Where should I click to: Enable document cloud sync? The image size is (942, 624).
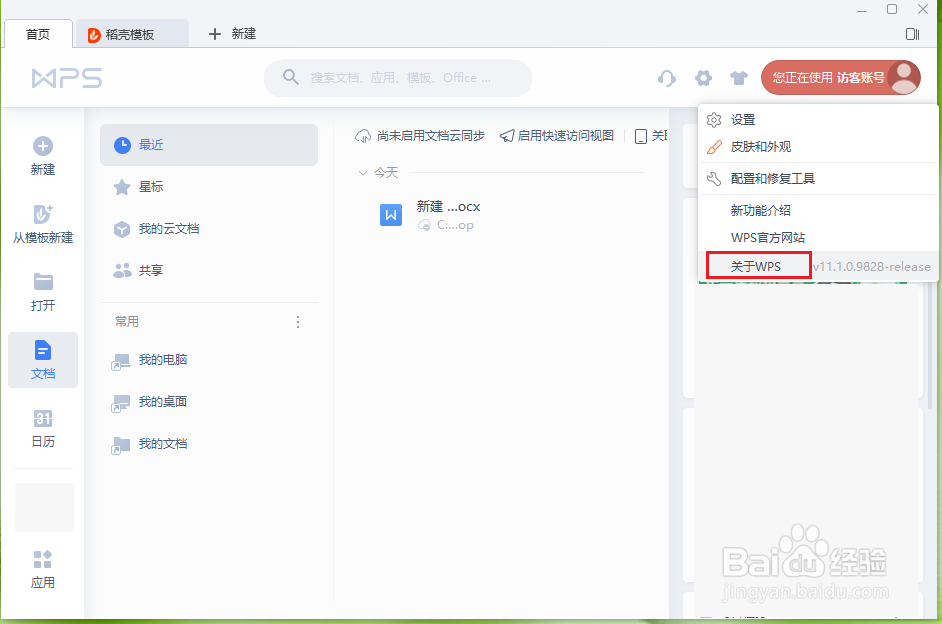[x=420, y=138]
